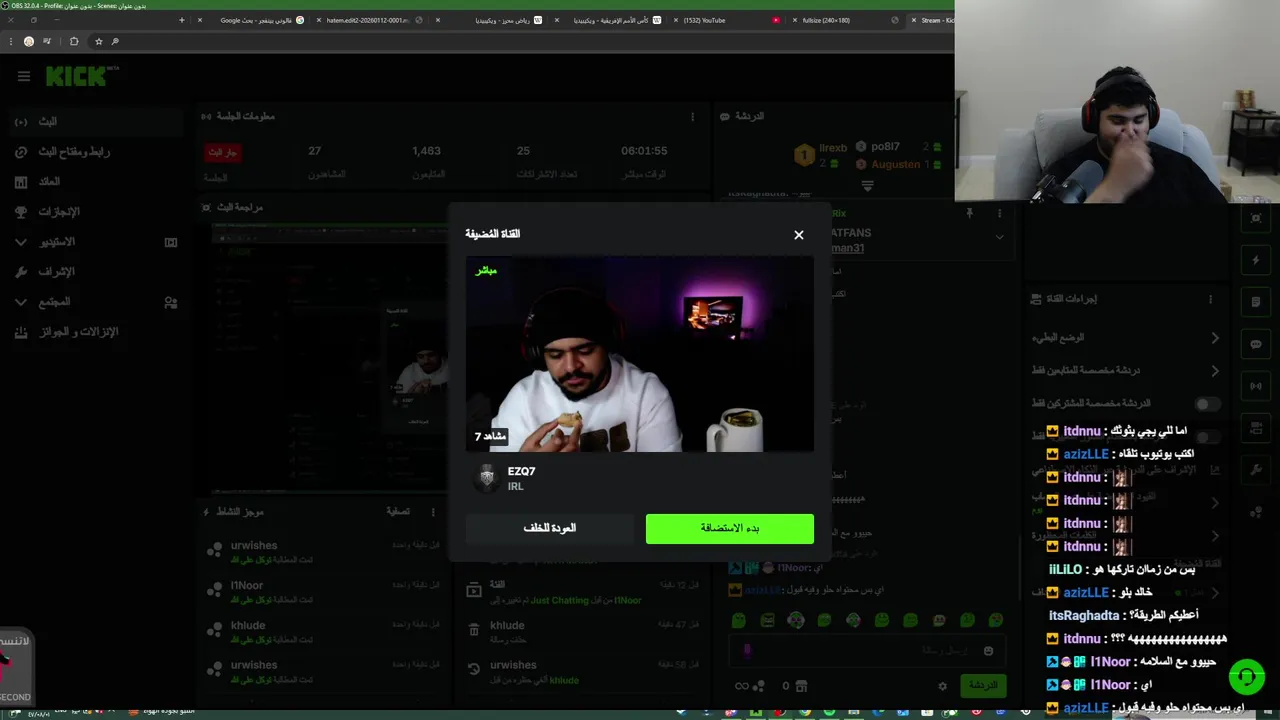Viewport: 1280px width, 720px height.
Task: Click the Community people icon in sidebar
Action: click(x=171, y=302)
